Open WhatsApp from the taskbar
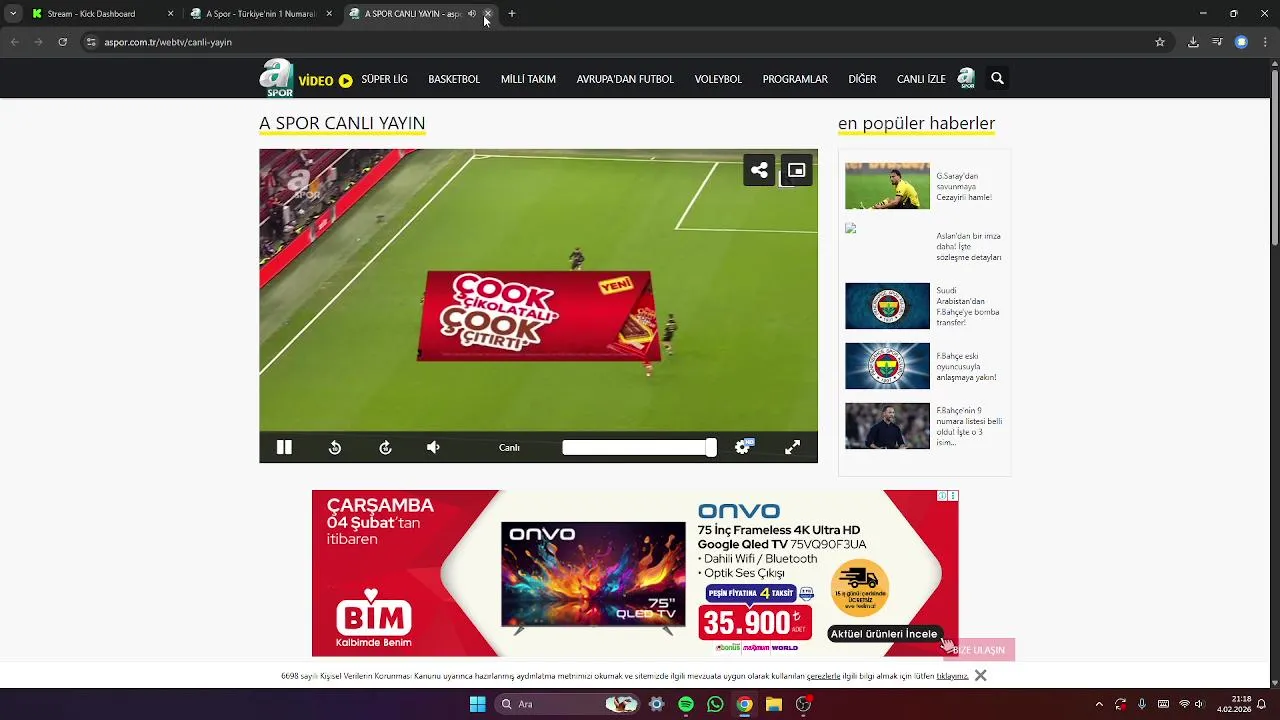Viewport: 1280px width, 720px height. [715, 704]
